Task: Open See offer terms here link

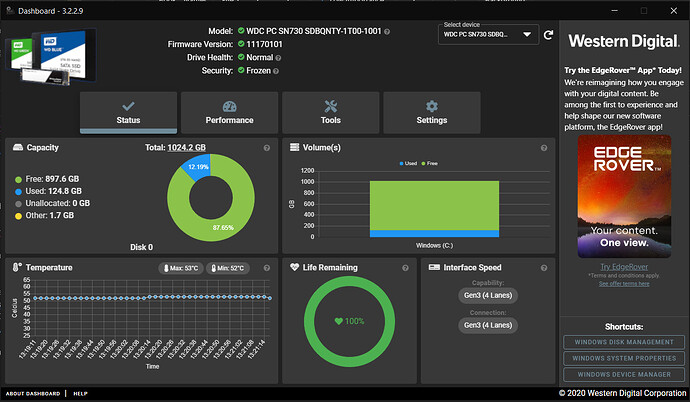Action: point(624,284)
